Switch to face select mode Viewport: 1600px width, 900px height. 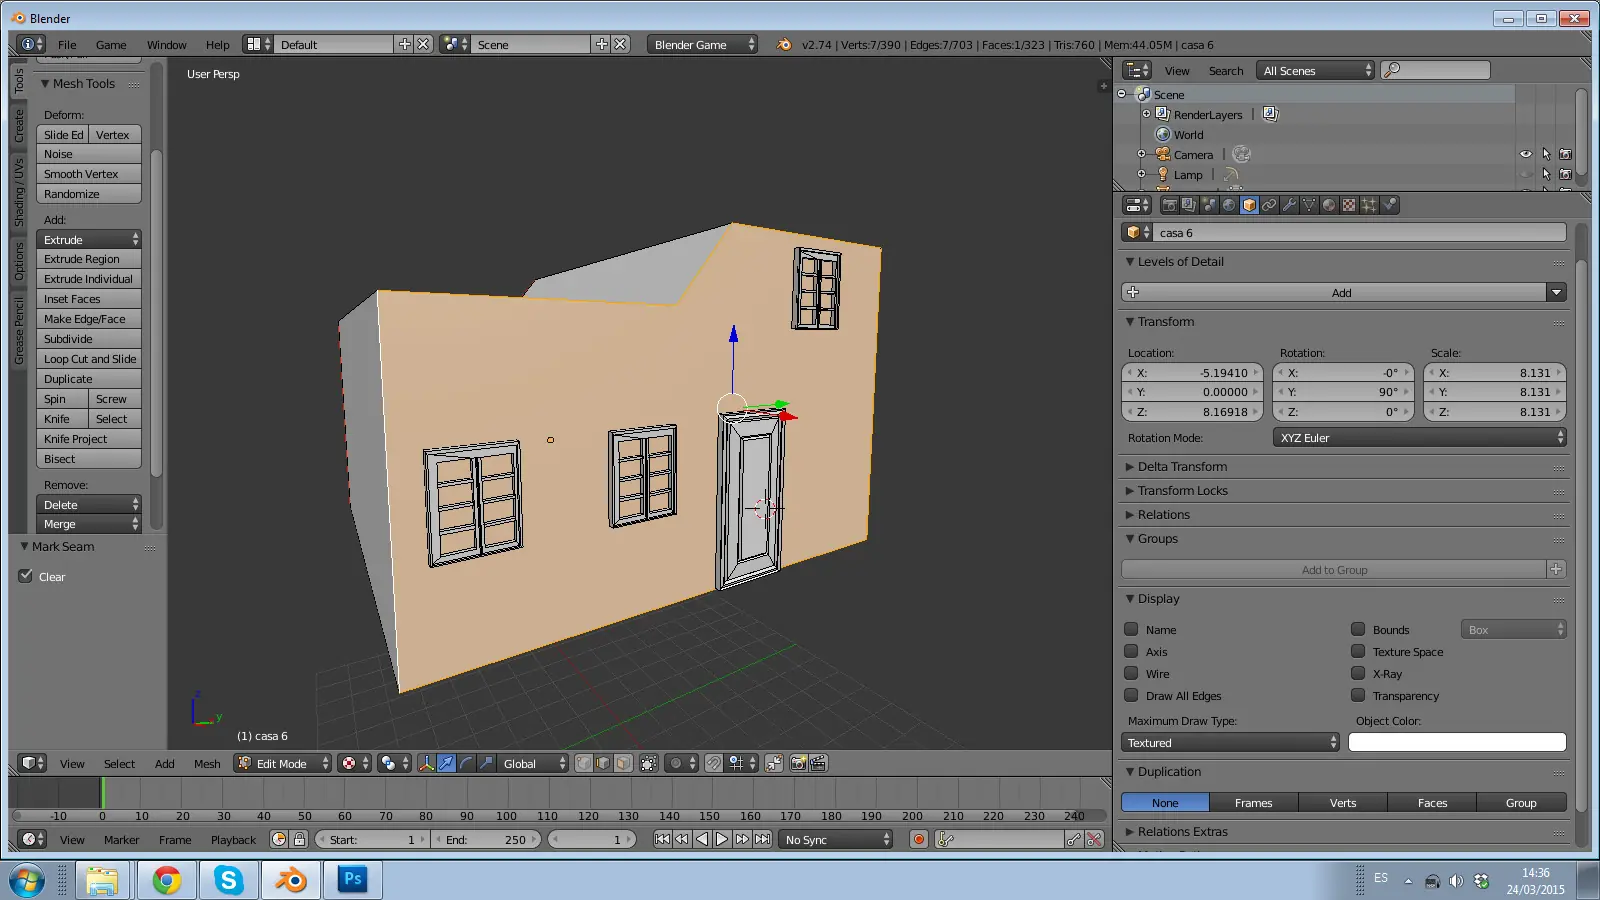(x=623, y=763)
